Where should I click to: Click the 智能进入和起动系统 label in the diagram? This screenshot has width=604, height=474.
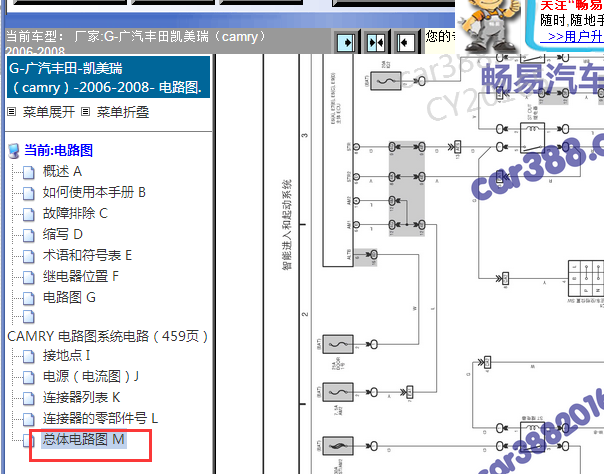click(x=287, y=224)
